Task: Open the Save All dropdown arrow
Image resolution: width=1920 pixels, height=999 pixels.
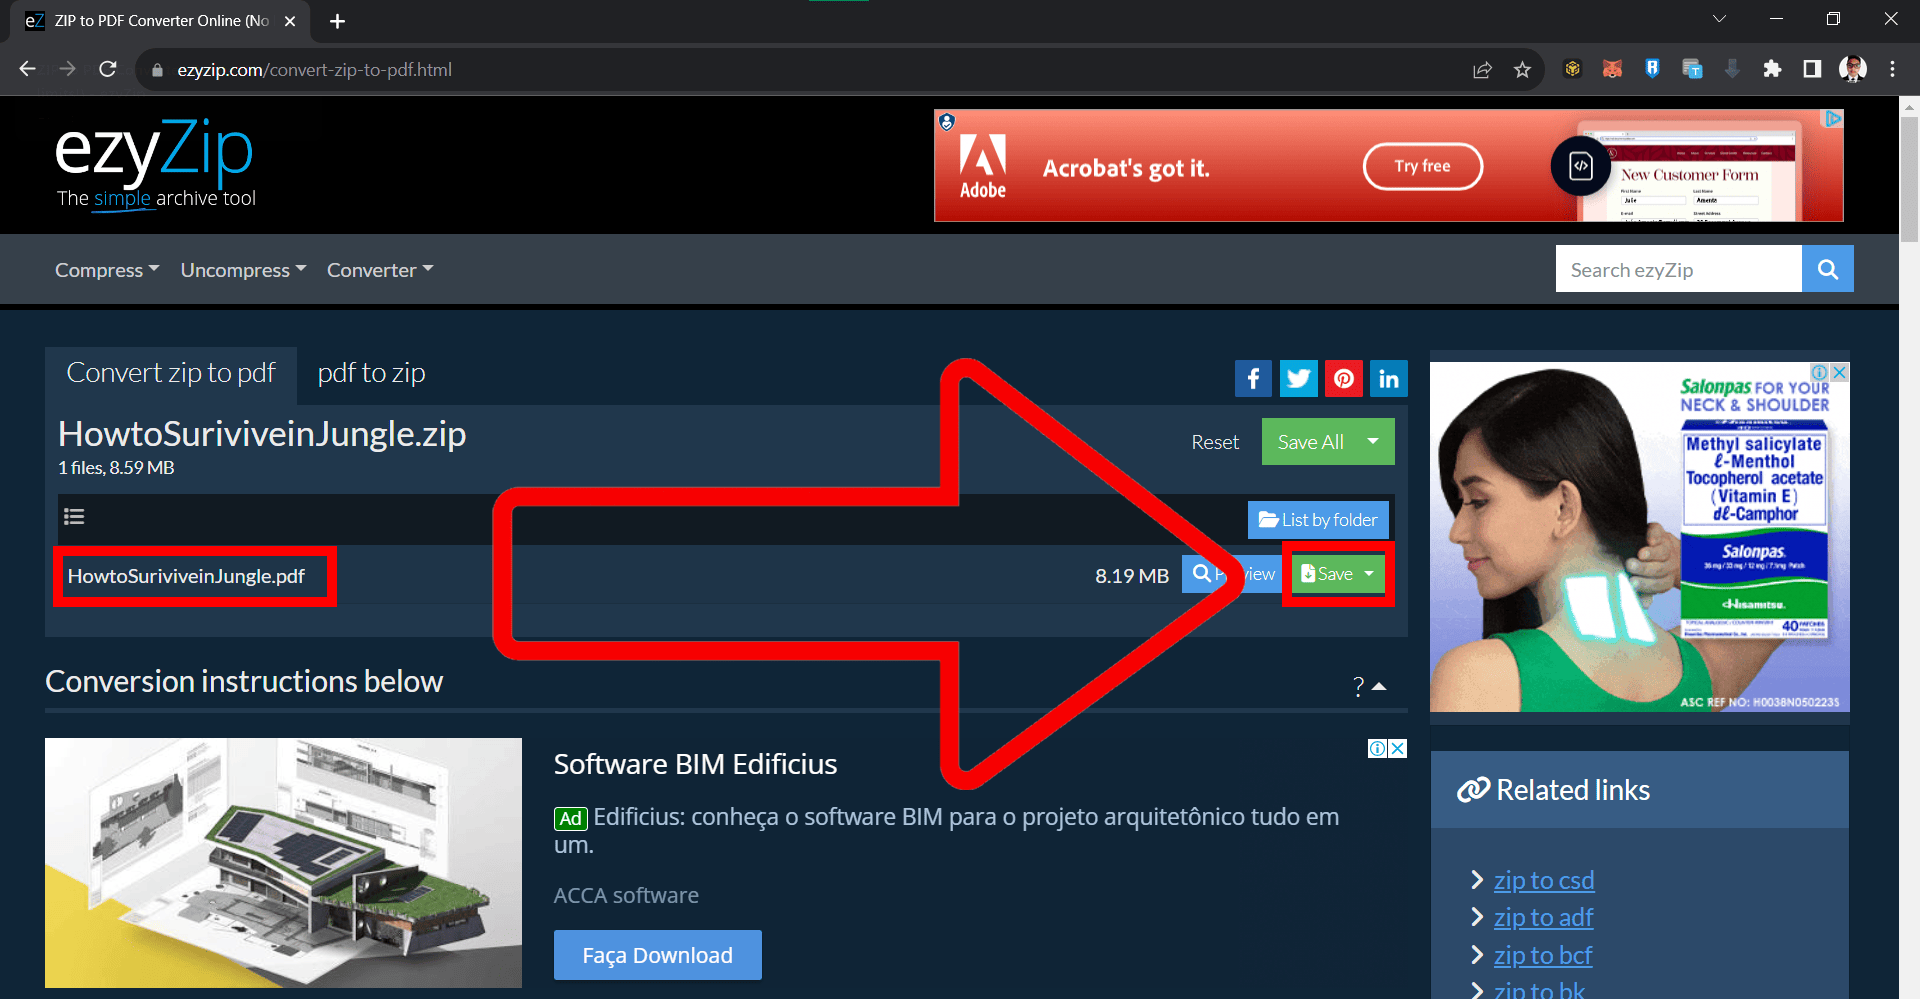Action: (x=1372, y=441)
